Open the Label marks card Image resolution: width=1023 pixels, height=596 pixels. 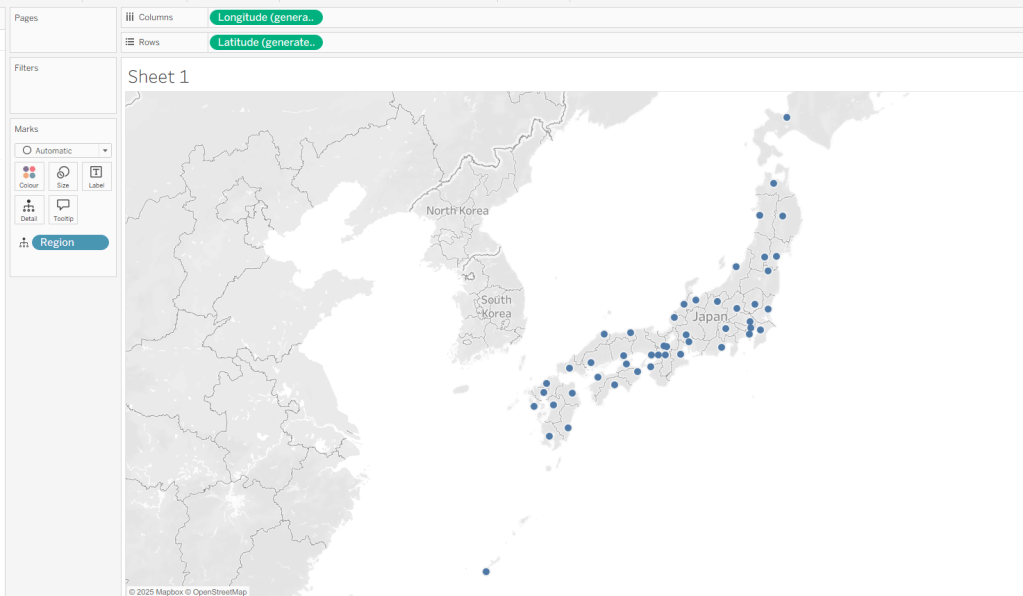click(x=96, y=176)
